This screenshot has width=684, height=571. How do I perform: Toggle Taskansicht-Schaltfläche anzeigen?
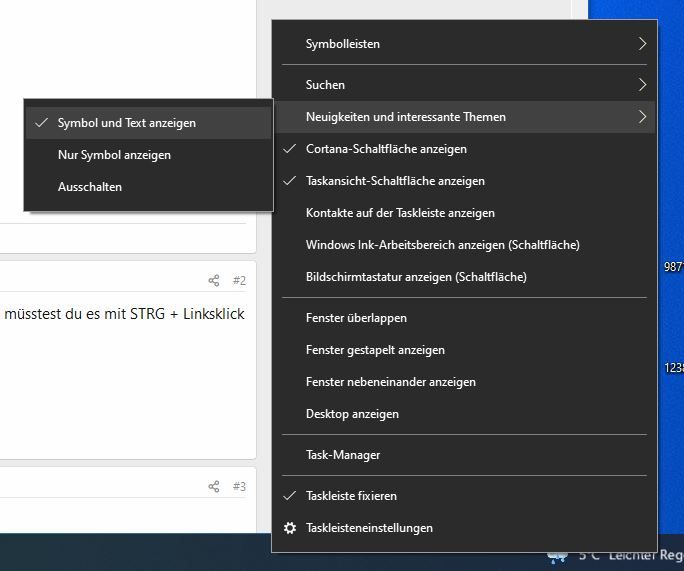click(x=465, y=181)
